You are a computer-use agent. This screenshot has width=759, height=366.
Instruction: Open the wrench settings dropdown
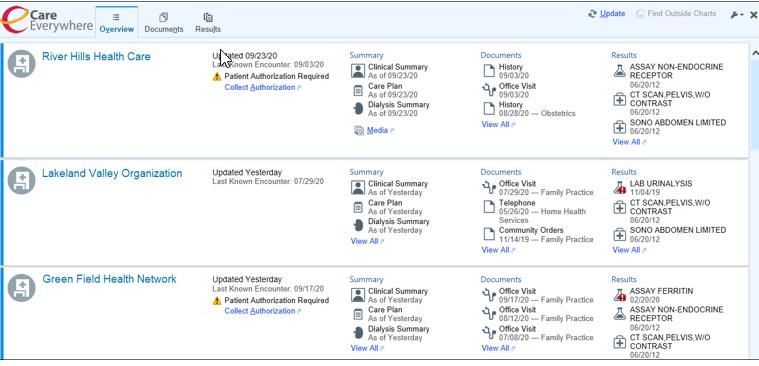(x=737, y=15)
